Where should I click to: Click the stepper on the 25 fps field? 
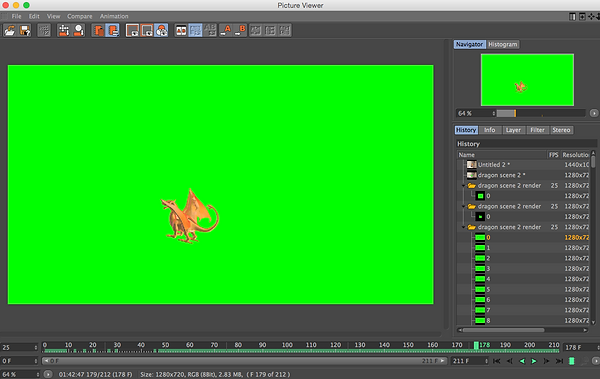pyautogui.click(x=36, y=348)
